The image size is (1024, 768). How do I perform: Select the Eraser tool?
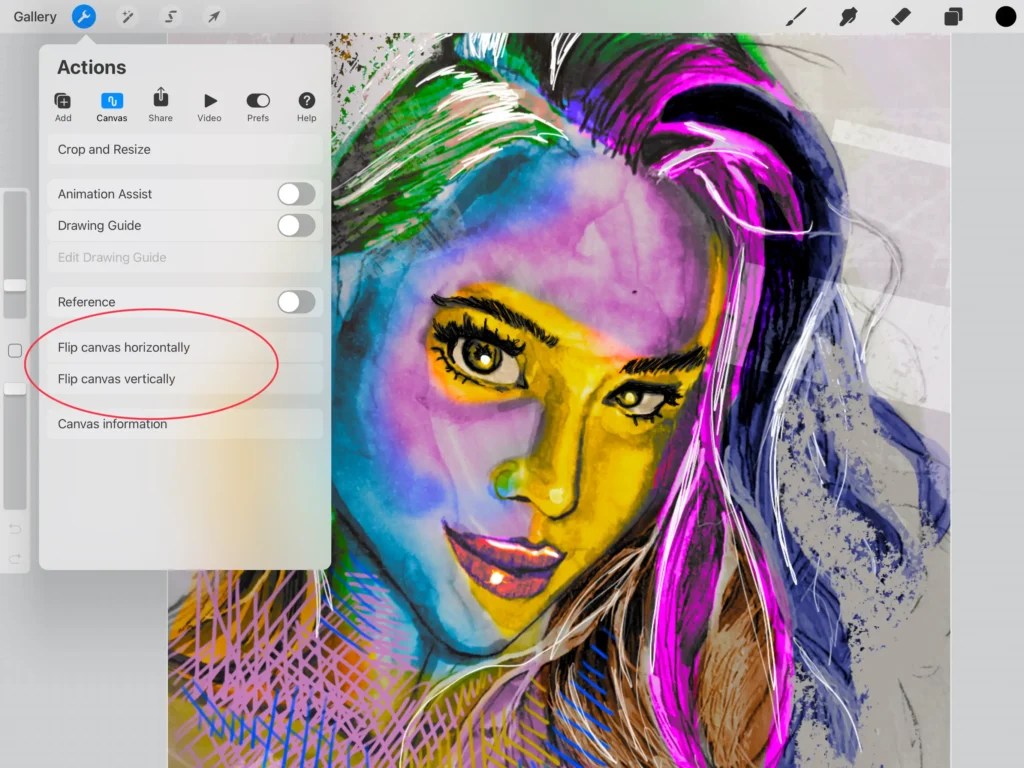click(x=899, y=16)
